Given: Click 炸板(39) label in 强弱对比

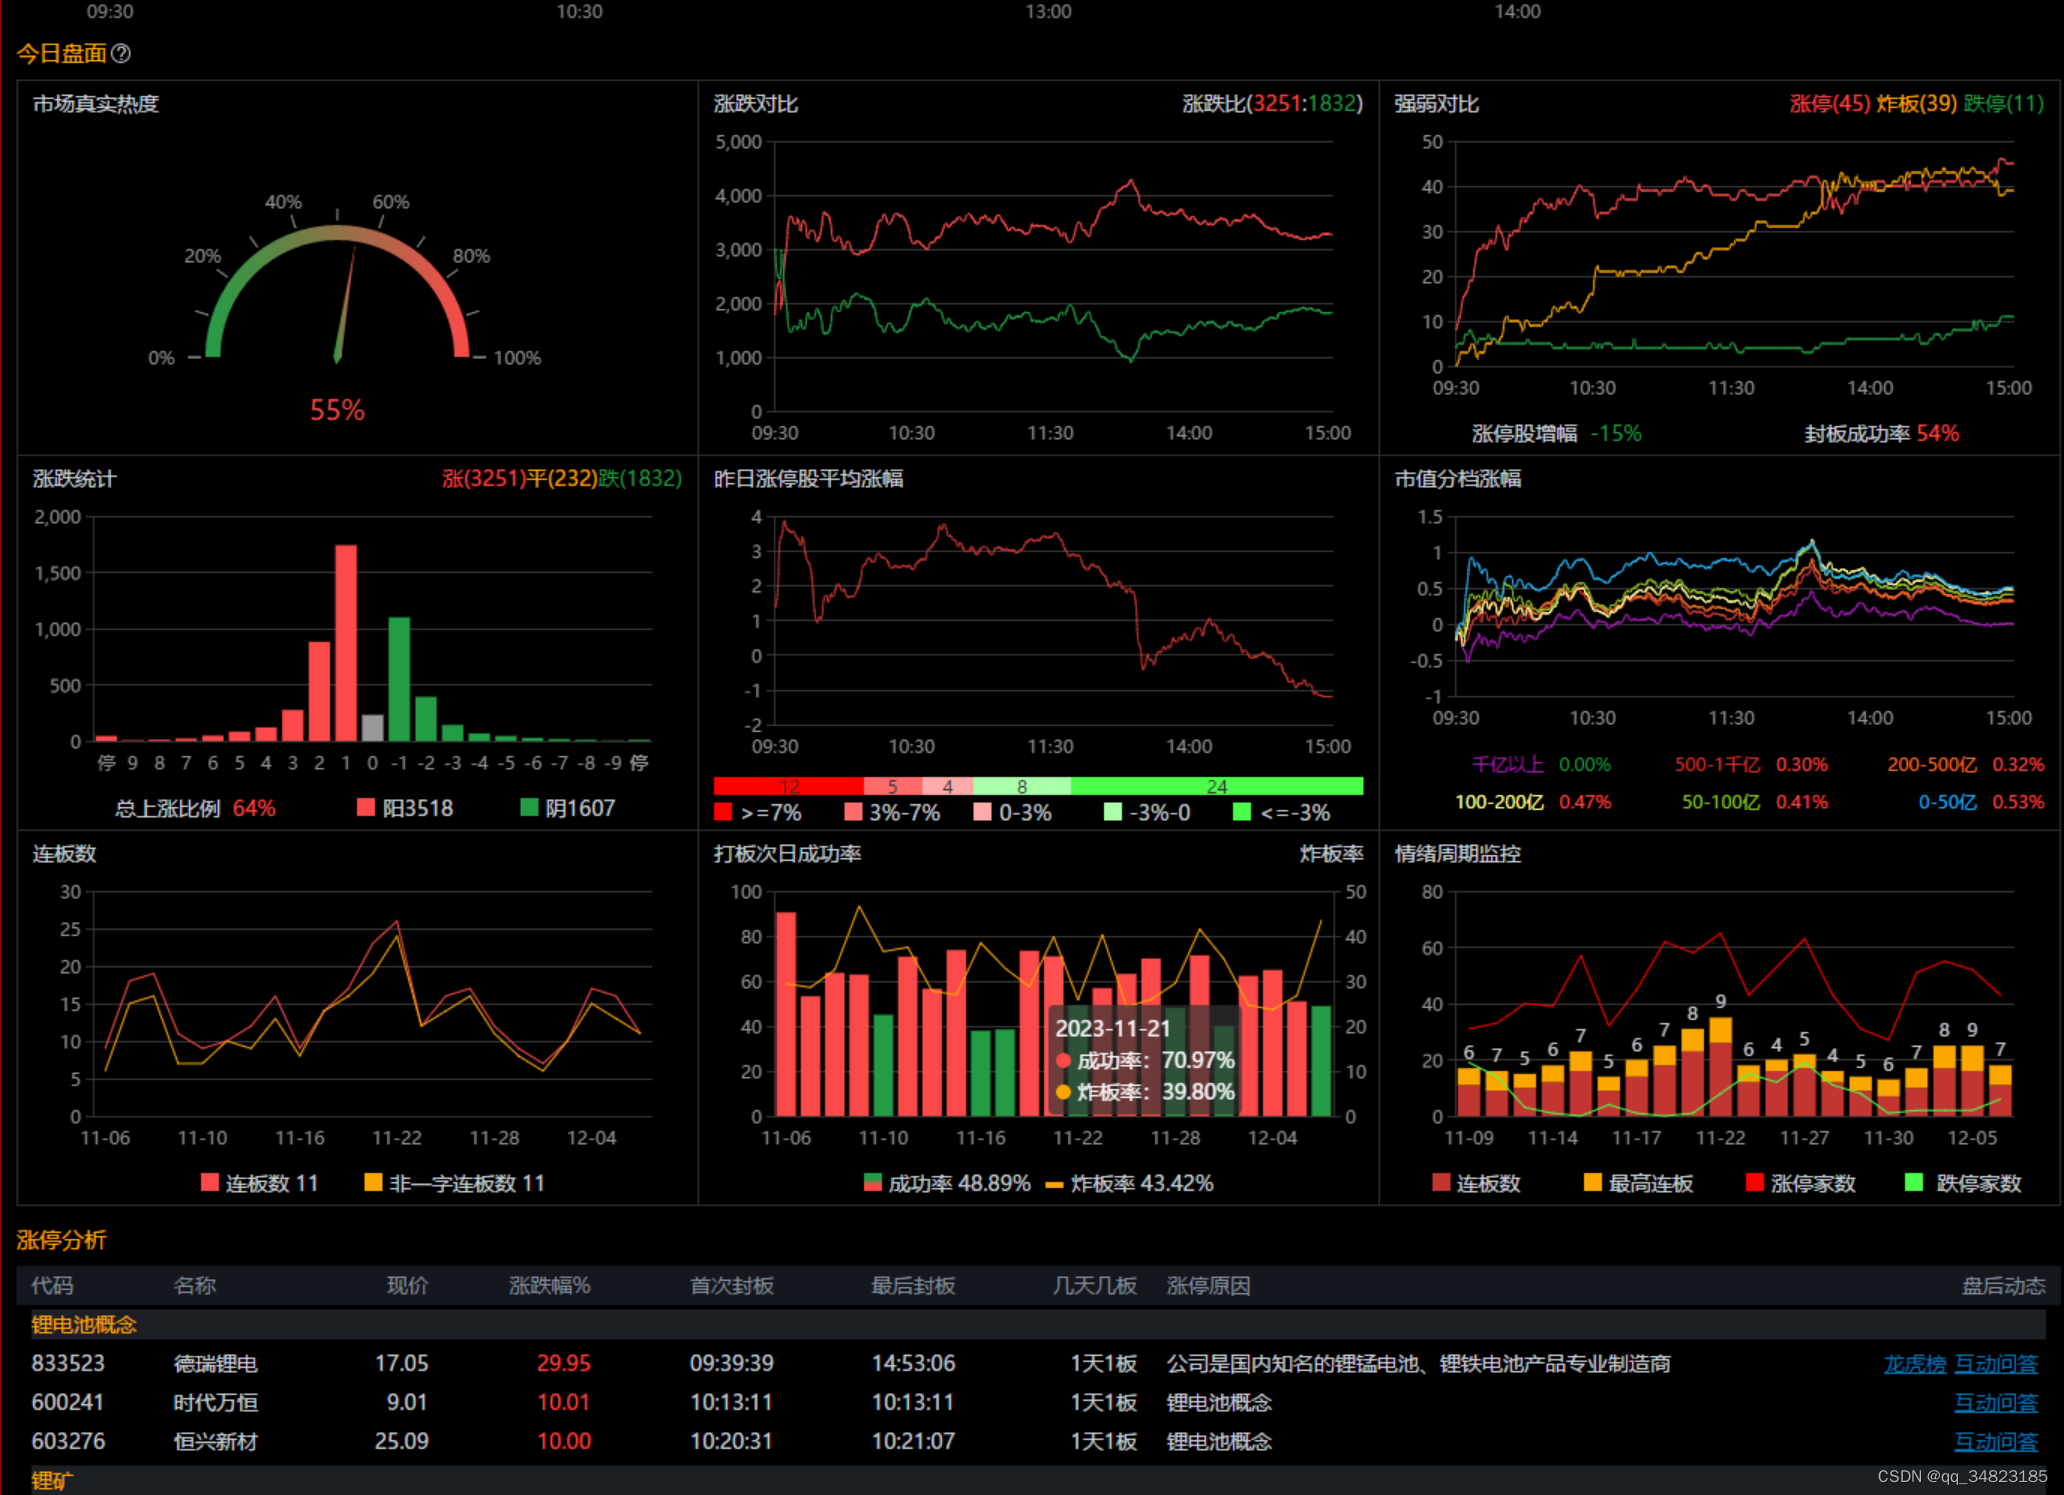Looking at the screenshot, I should 1916,104.
